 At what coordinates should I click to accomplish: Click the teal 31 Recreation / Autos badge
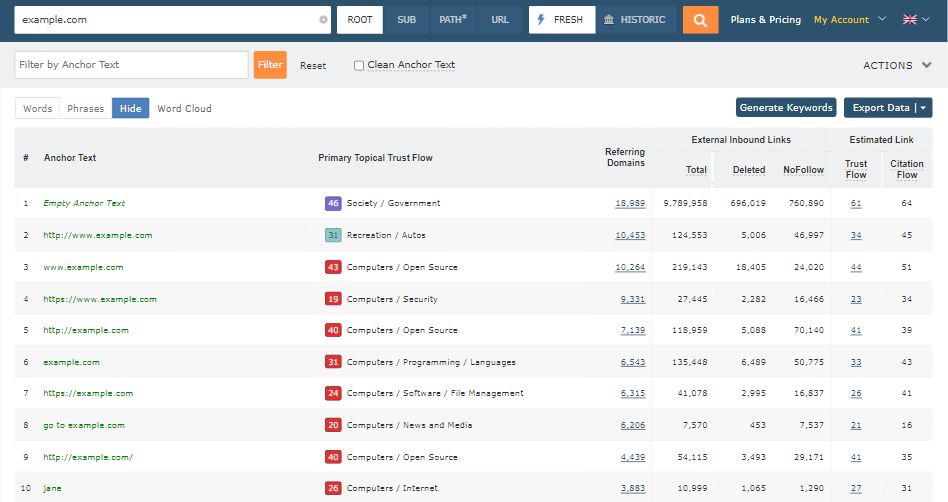click(333, 235)
